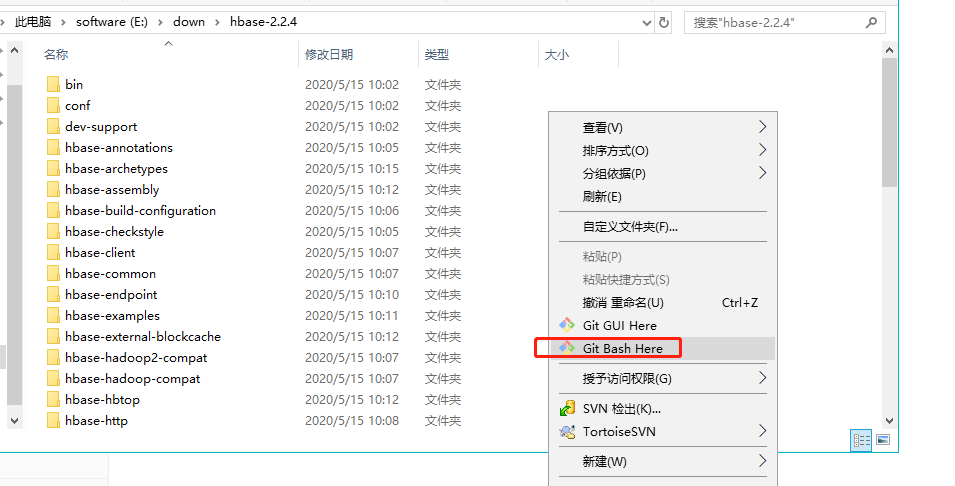This screenshot has height=486, width=955.
Task: Expand chevron after down breadcrumb
Action: [217, 23]
